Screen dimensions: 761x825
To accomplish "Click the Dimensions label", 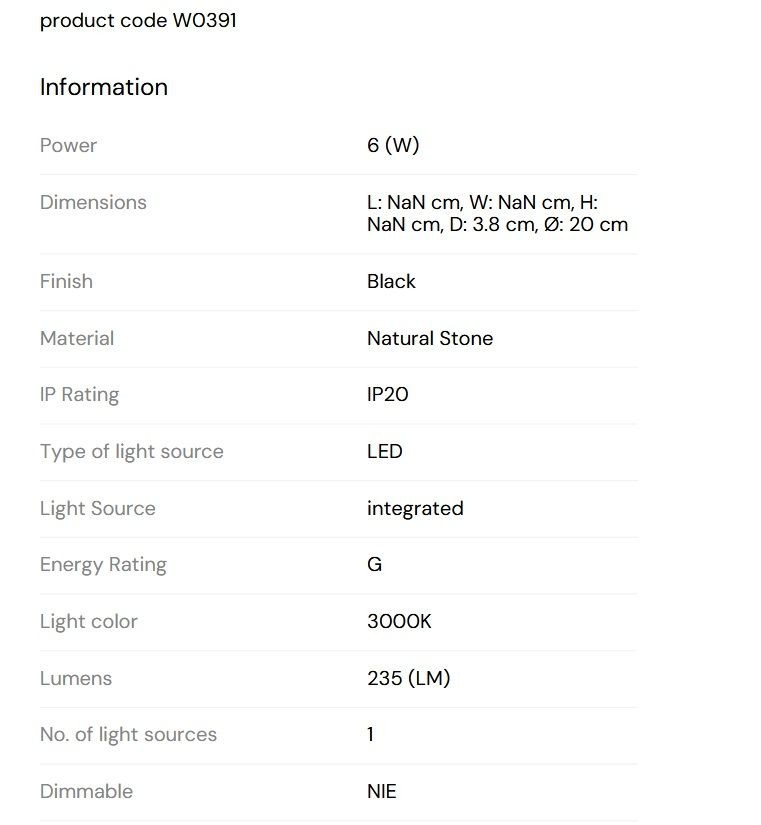I will (93, 203).
